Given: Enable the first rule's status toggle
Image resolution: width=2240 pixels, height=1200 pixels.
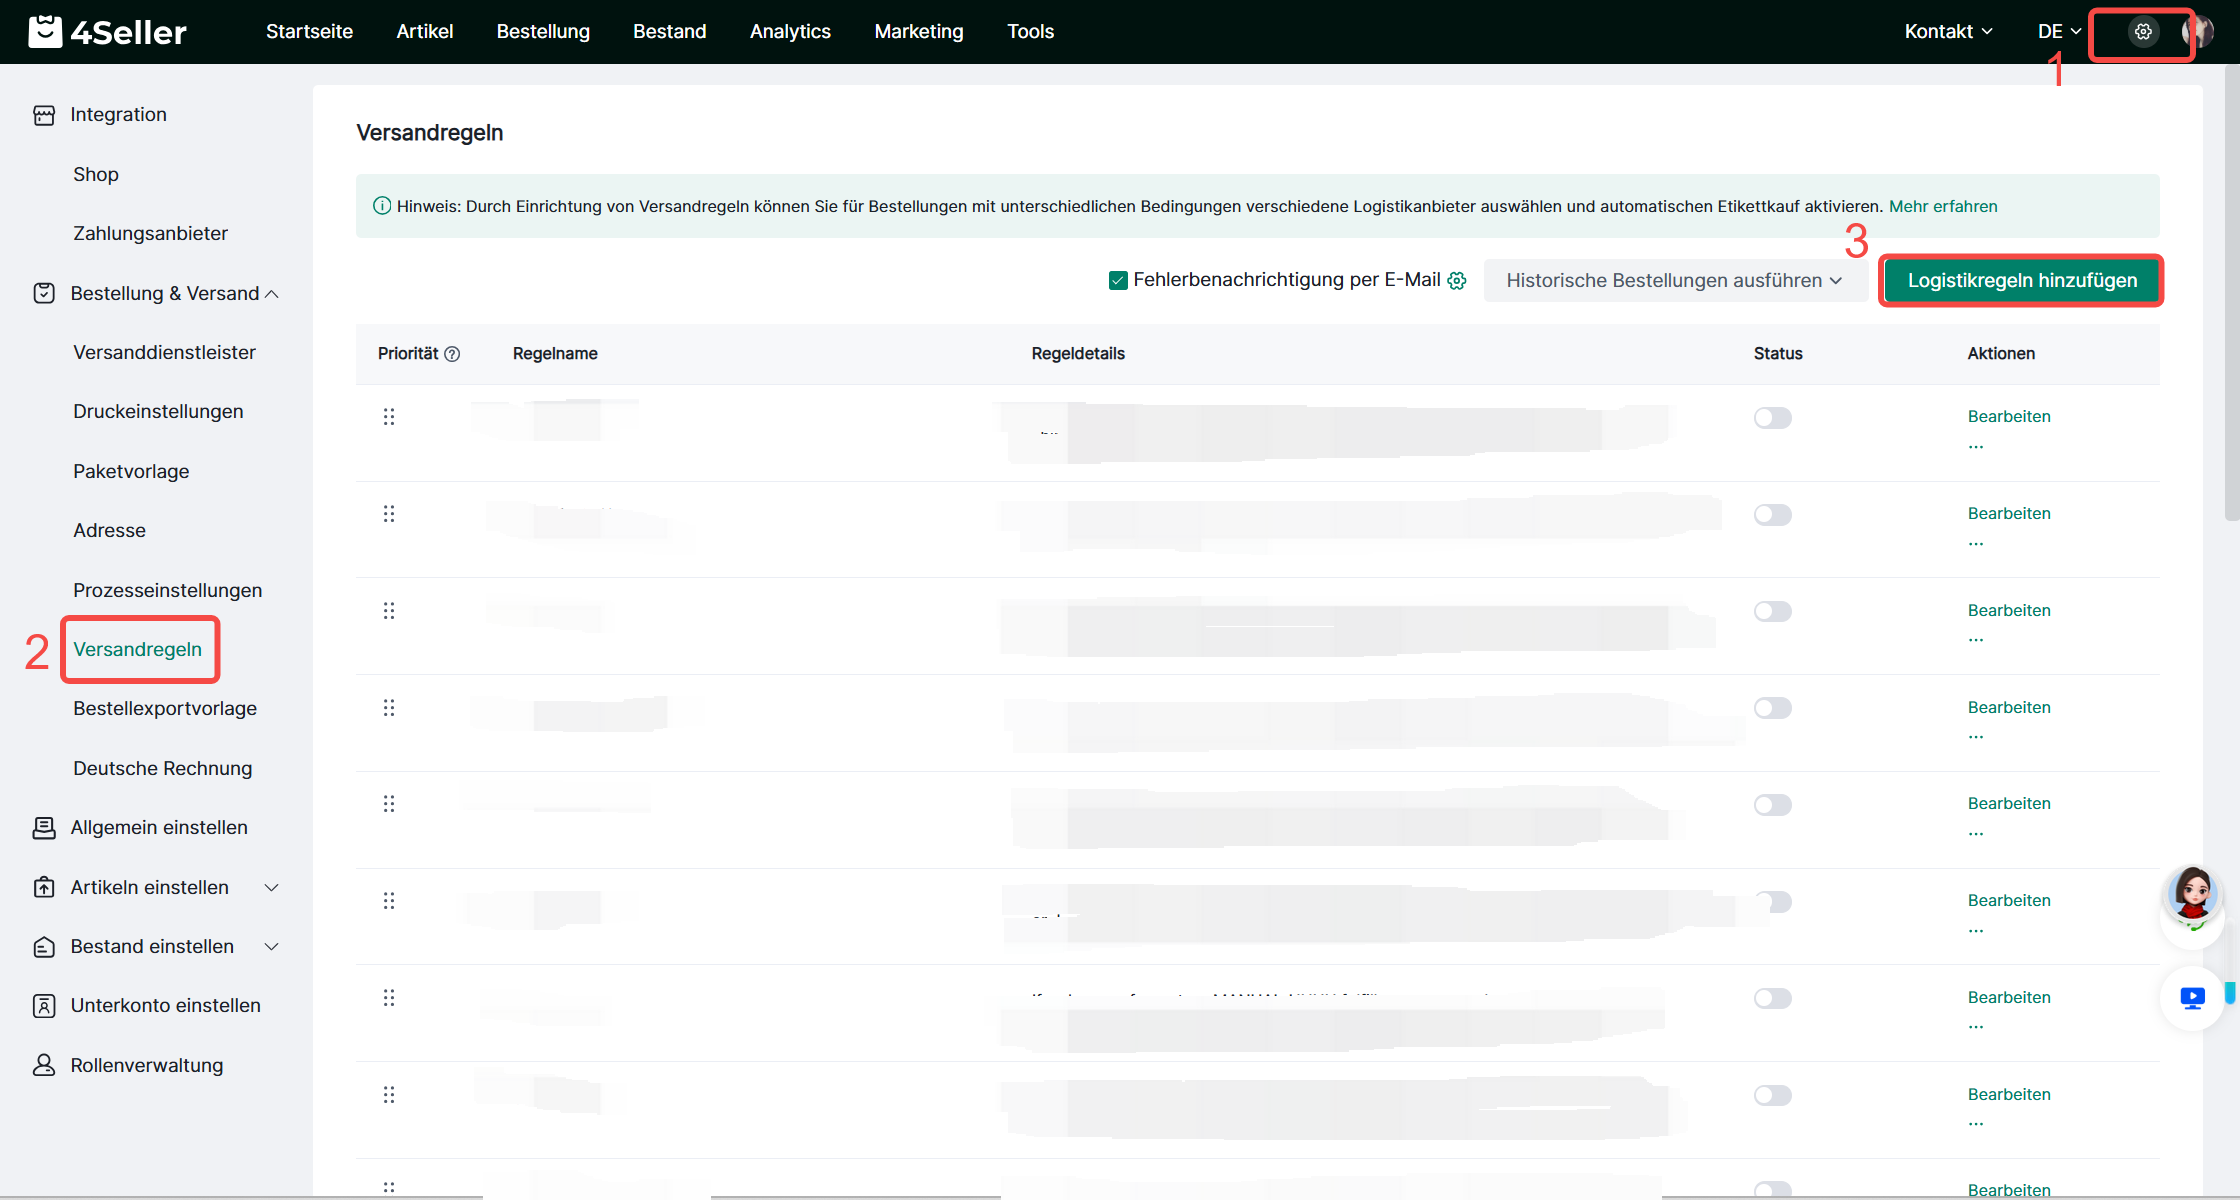Looking at the screenshot, I should 1772,418.
